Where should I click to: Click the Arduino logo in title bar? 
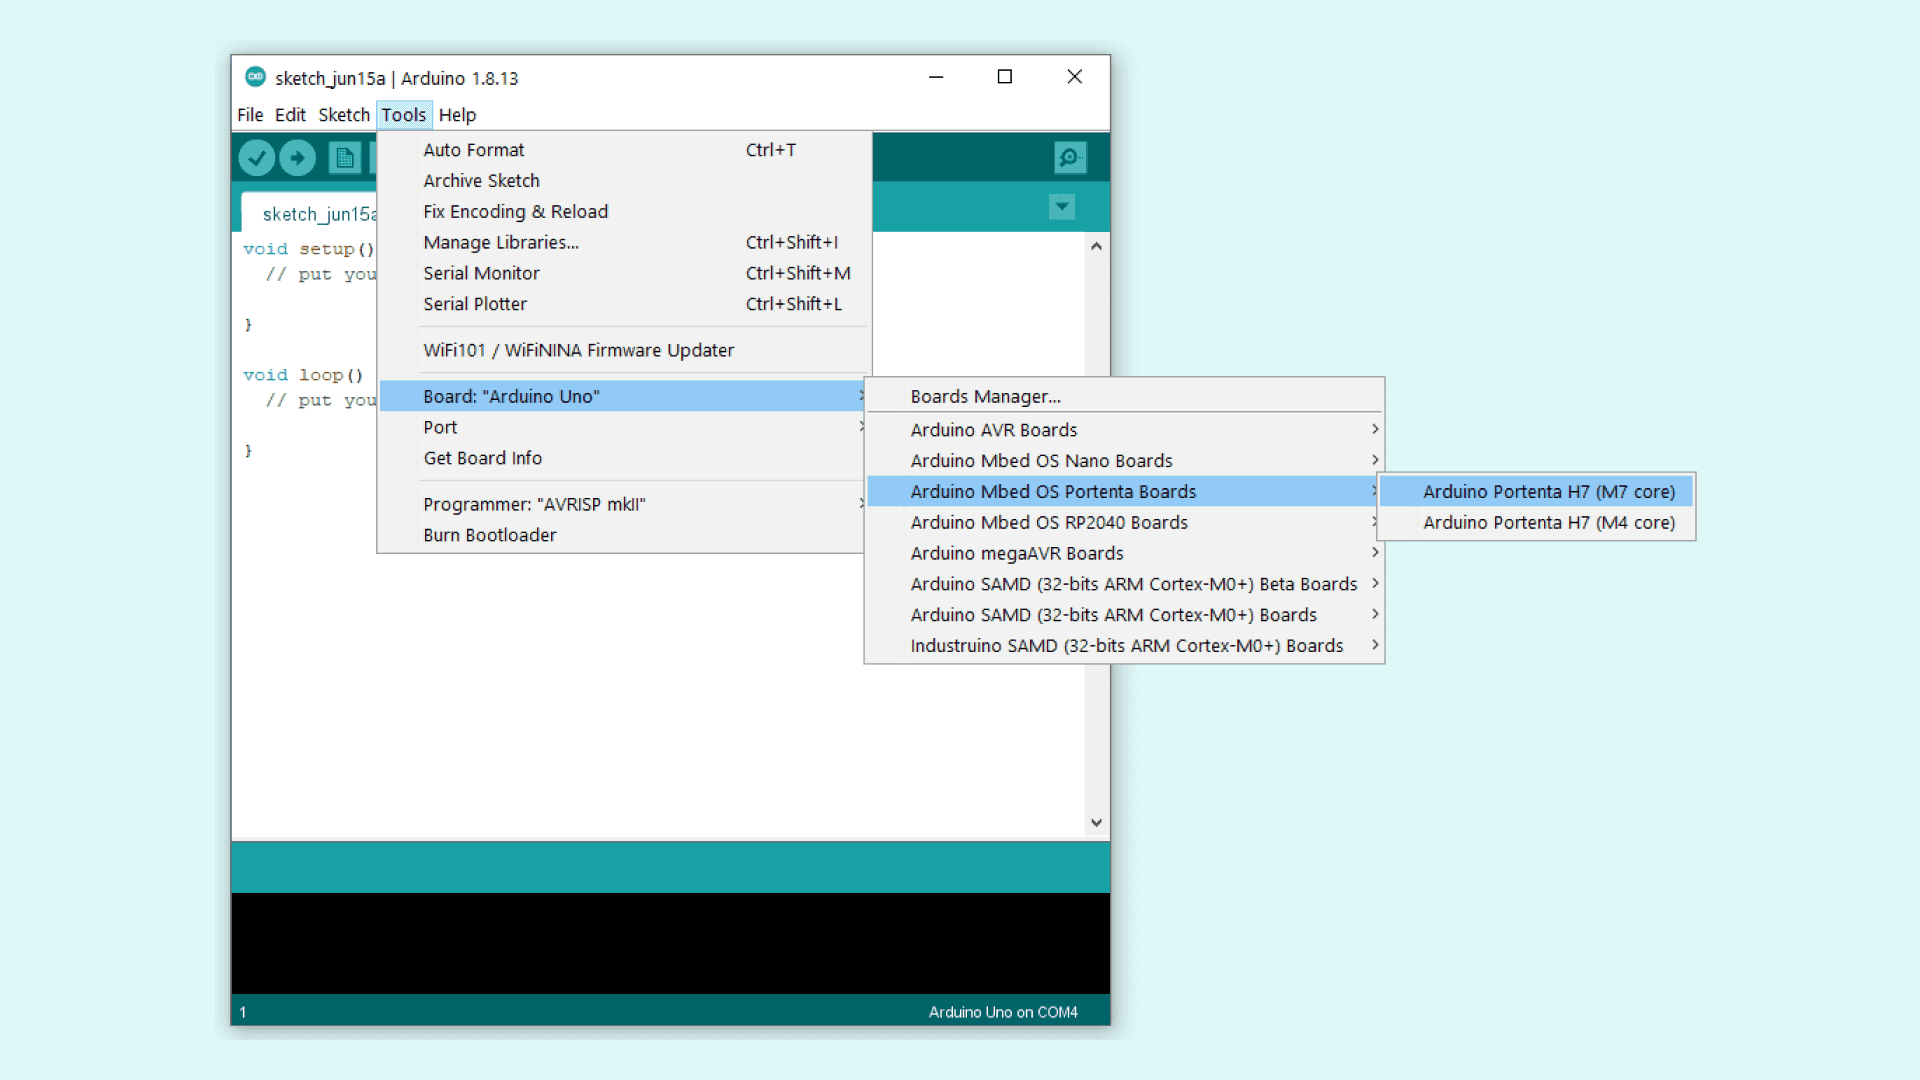click(256, 77)
